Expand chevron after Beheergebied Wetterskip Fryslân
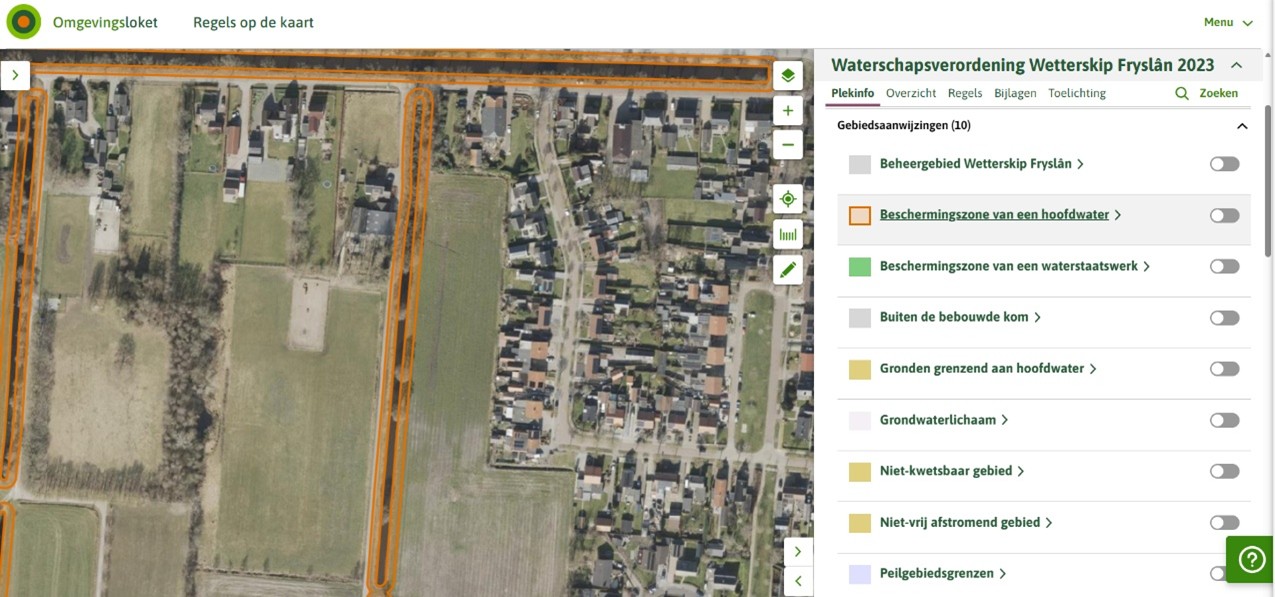 coord(1081,164)
